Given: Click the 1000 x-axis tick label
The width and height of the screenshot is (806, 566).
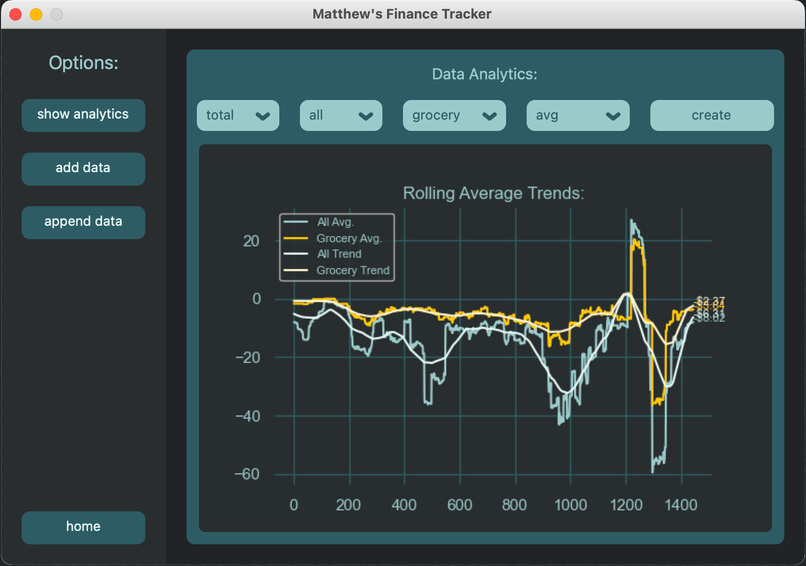Looking at the screenshot, I should (571, 505).
